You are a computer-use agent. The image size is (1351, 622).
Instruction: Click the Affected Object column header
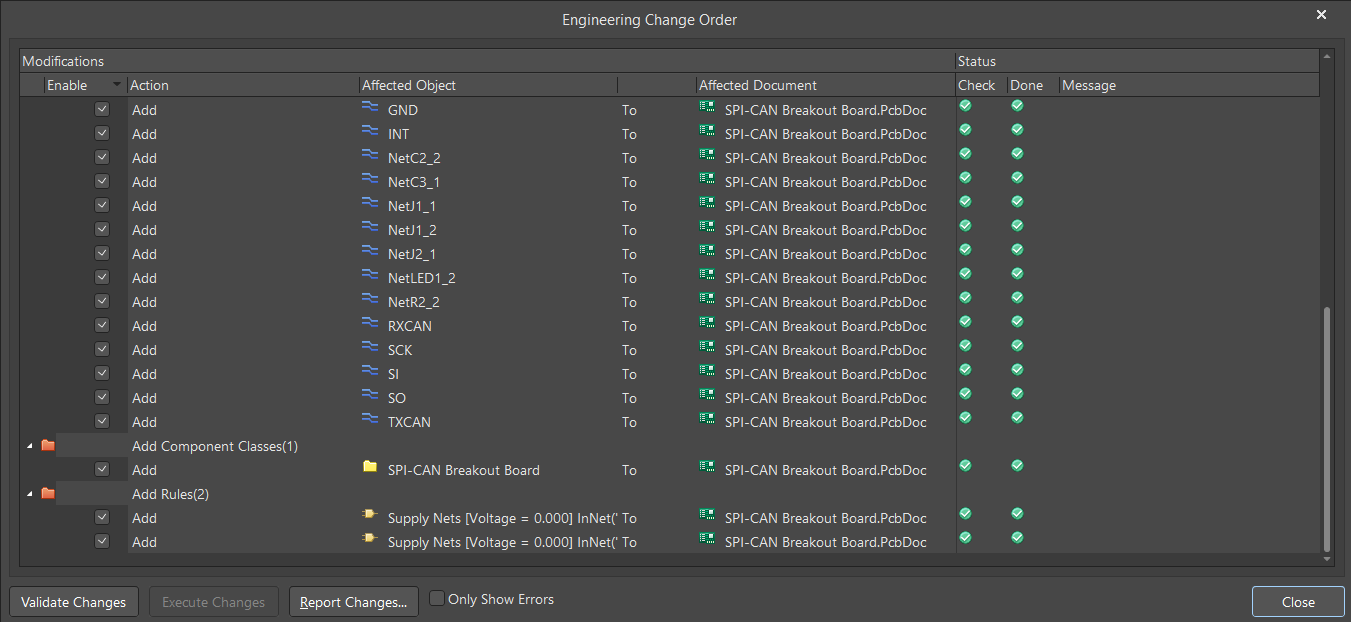point(488,85)
